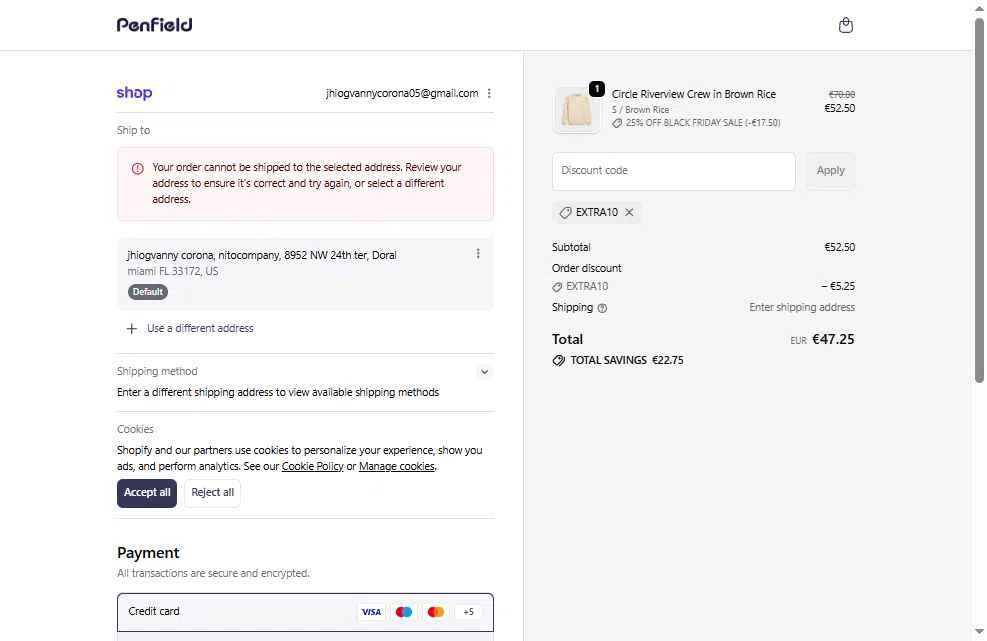
Task: Select the Credit card payment option
Action: [305, 612]
